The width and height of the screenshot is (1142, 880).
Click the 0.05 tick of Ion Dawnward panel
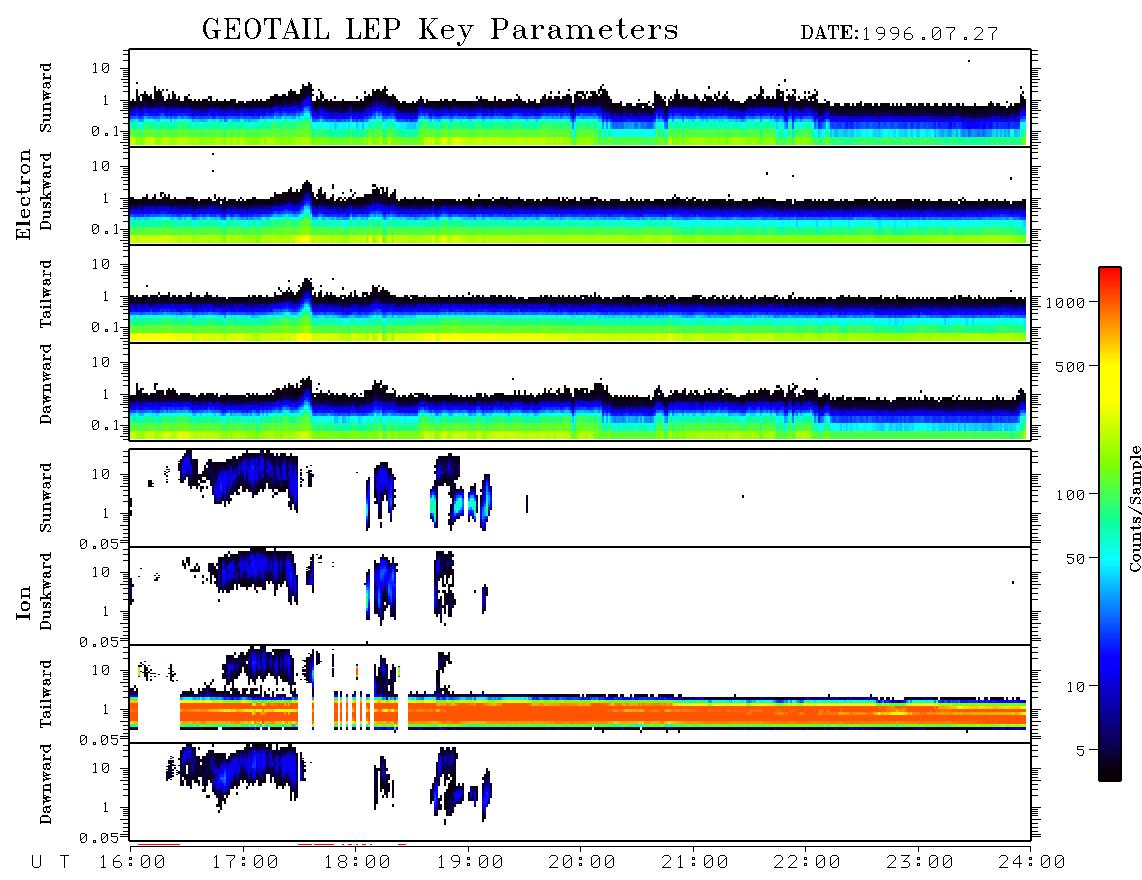[x=99, y=838]
